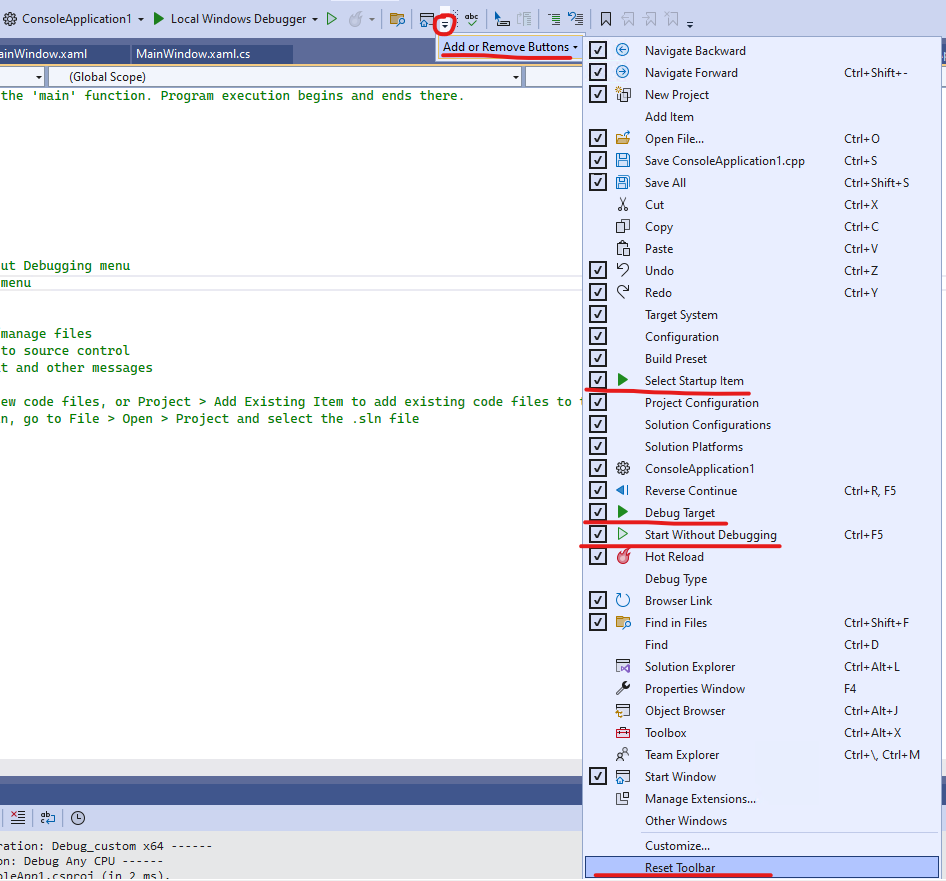Click the green Local Windows Debugger play icon
This screenshot has height=881, width=946.
[x=159, y=19]
